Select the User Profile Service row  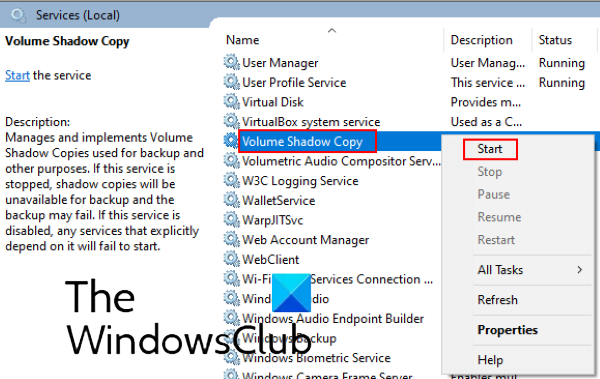click(x=294, y=82)
